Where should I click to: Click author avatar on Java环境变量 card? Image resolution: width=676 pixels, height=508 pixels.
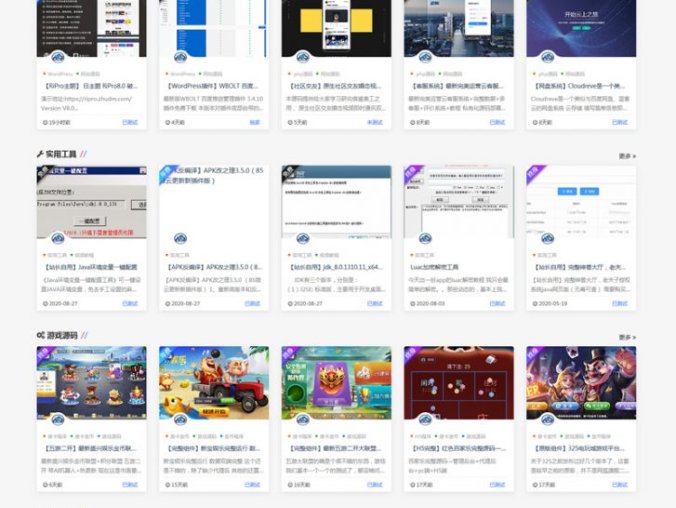58,238
